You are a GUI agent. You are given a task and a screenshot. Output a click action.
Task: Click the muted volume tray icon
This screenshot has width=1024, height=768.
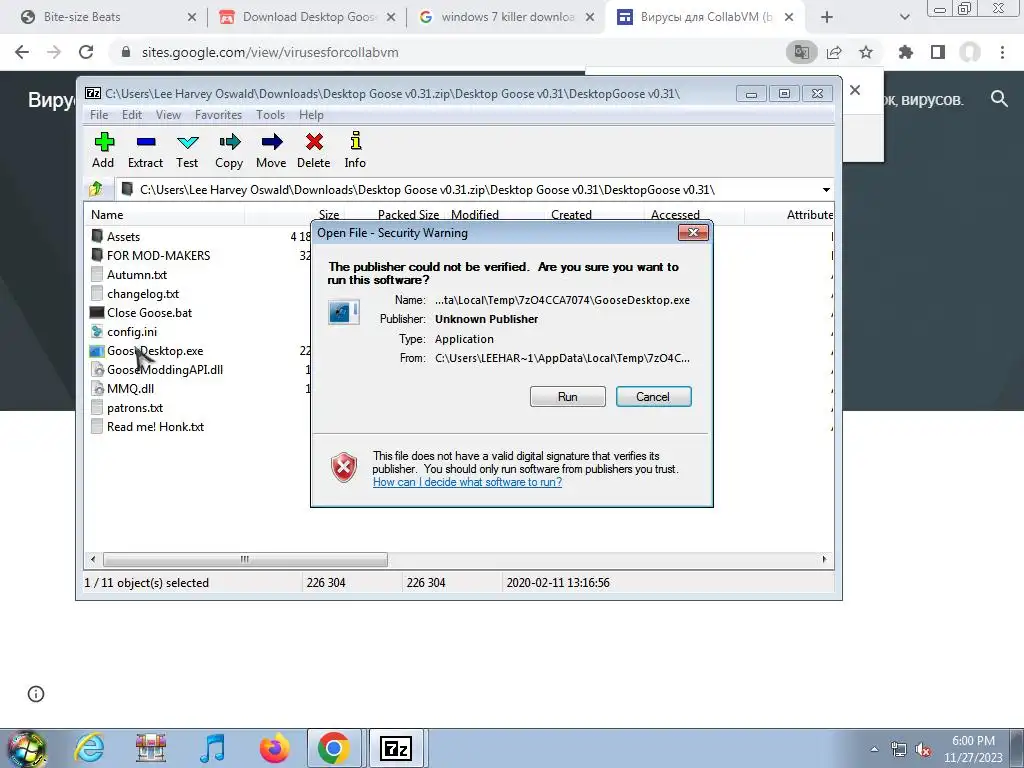(923, 749)
